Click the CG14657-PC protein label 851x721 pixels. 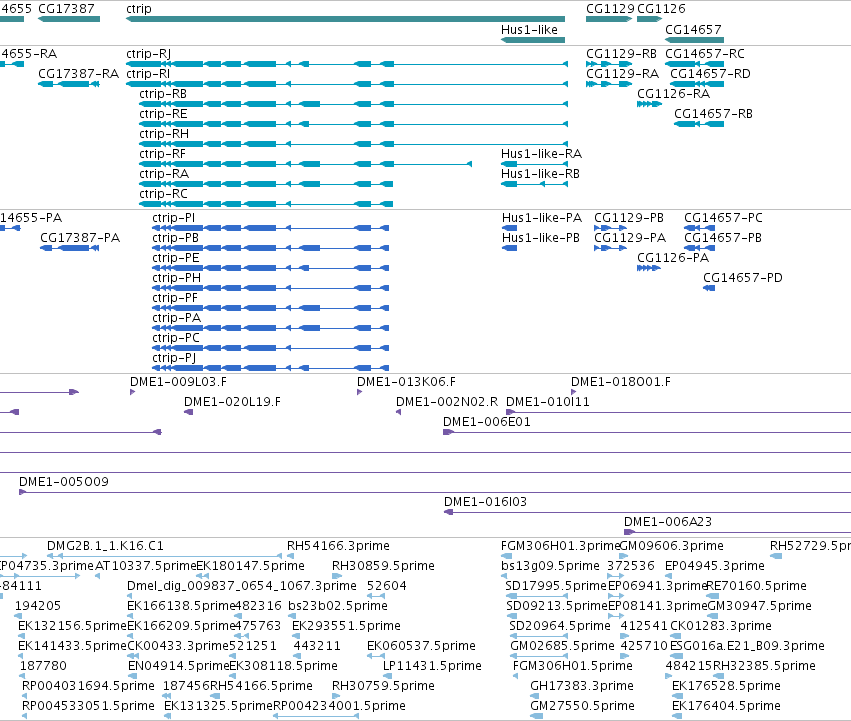(723, 218)
